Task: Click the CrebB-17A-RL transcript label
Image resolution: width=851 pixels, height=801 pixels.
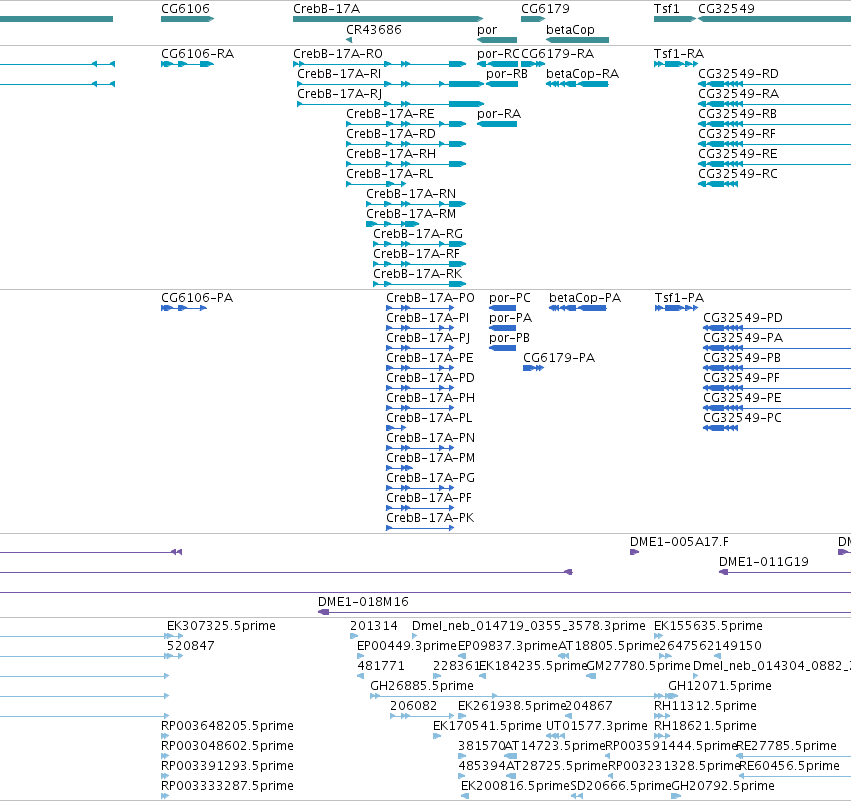Action: [390, 174]
